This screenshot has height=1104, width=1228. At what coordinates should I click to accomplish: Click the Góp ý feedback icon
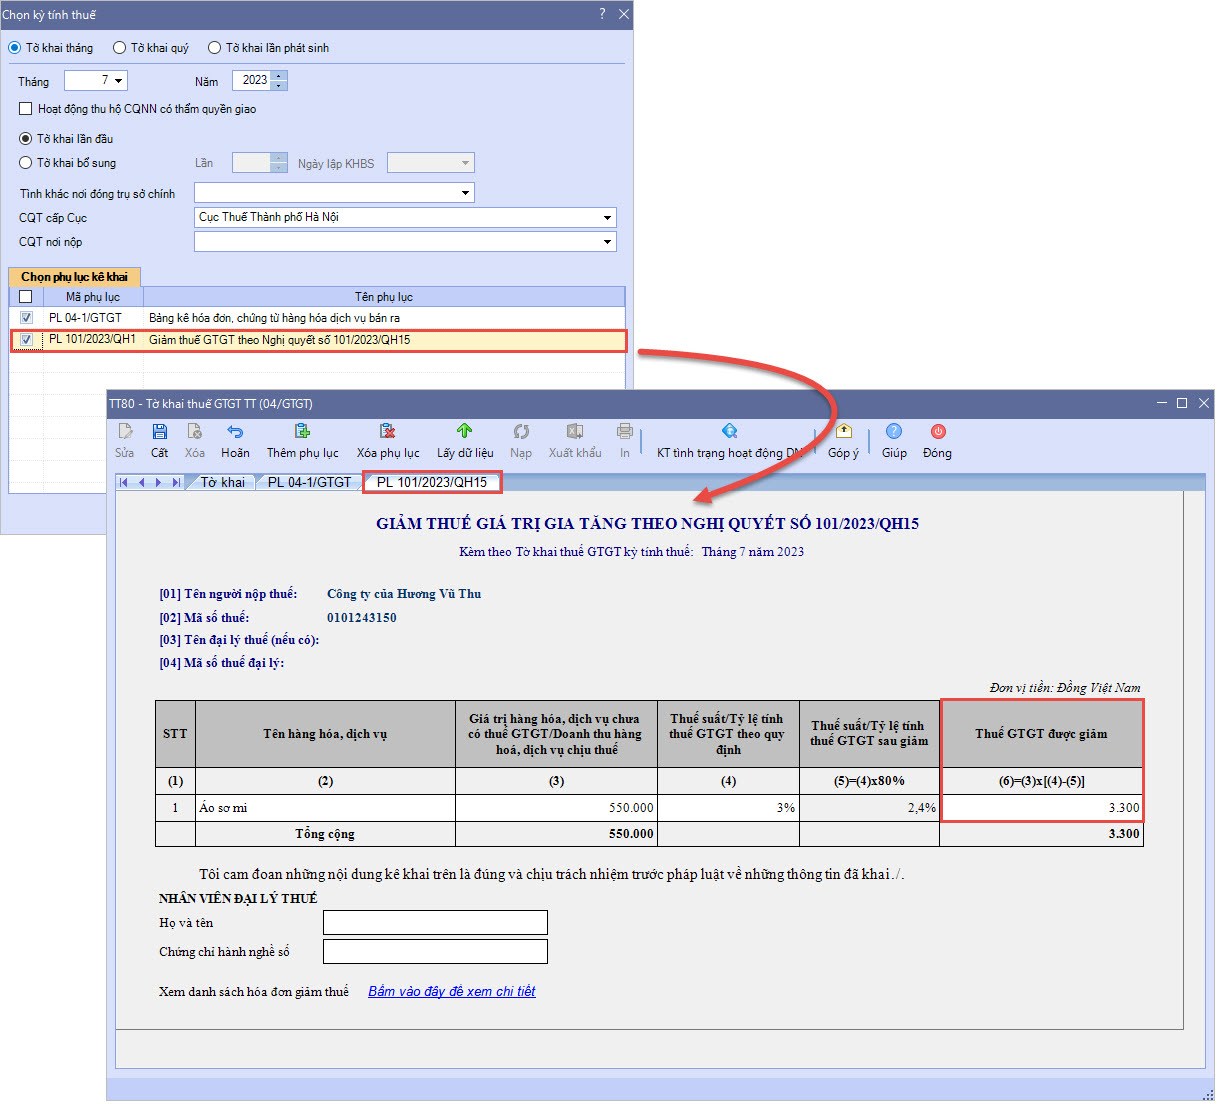click(x=843, y=432)
